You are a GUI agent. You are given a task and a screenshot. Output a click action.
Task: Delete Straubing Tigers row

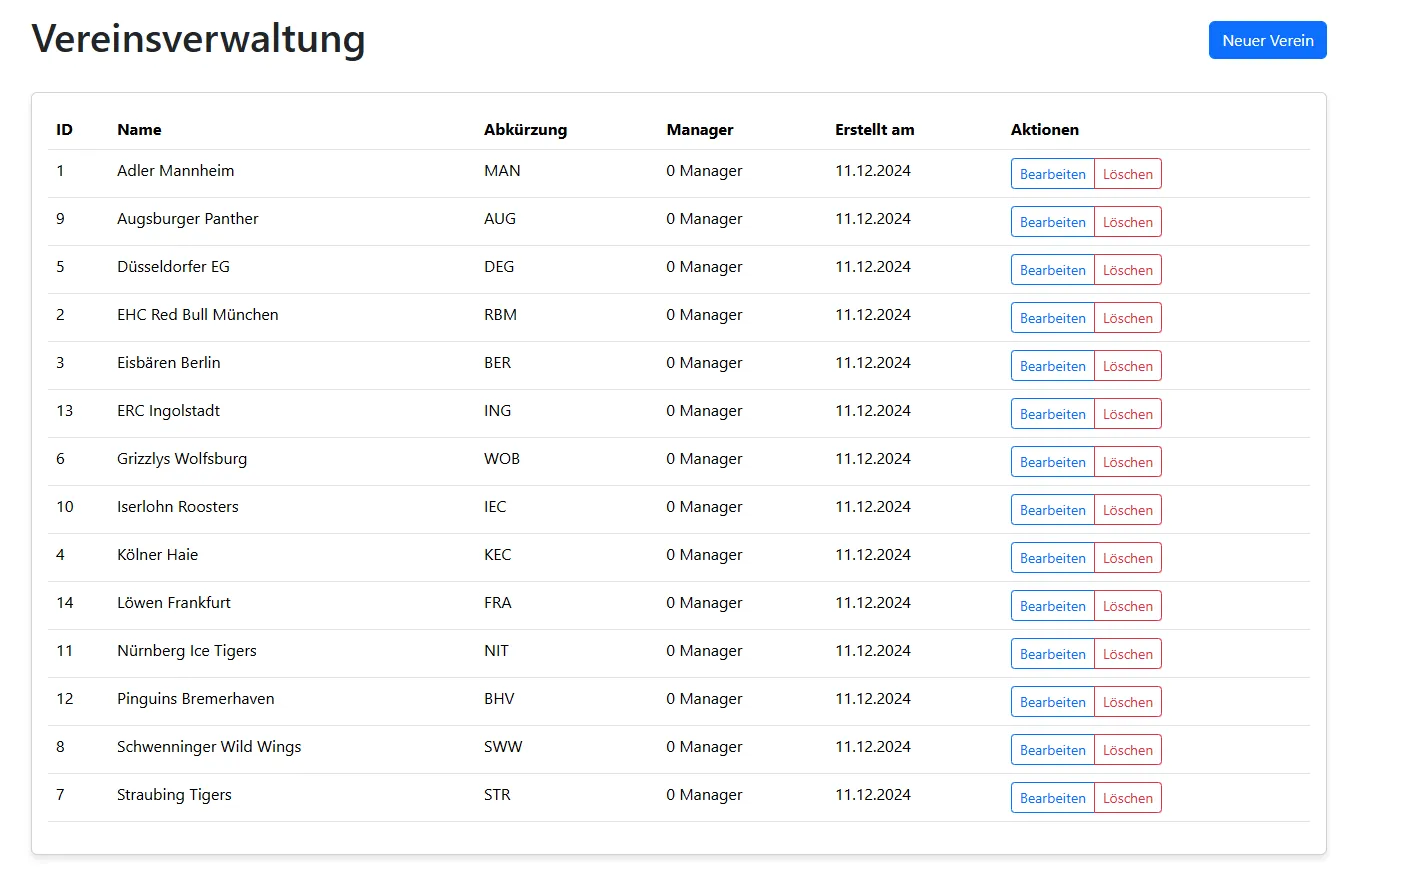click(1128, 798)
